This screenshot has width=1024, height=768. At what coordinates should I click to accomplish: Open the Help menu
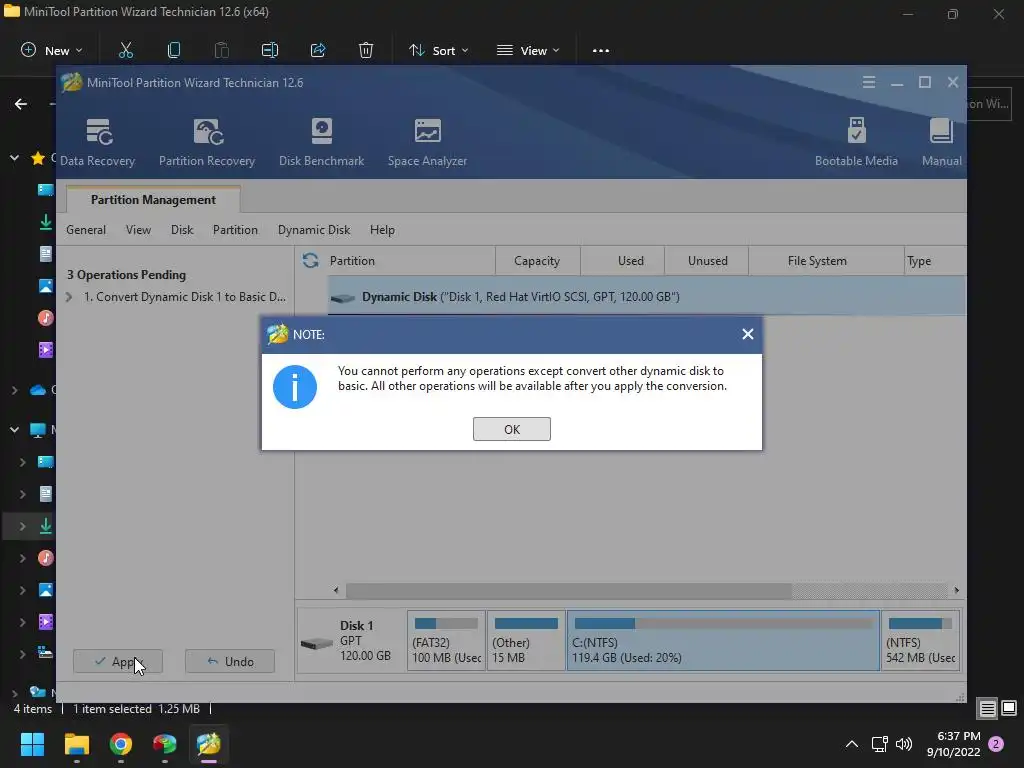pyautogui.click(x=382, y=230)
